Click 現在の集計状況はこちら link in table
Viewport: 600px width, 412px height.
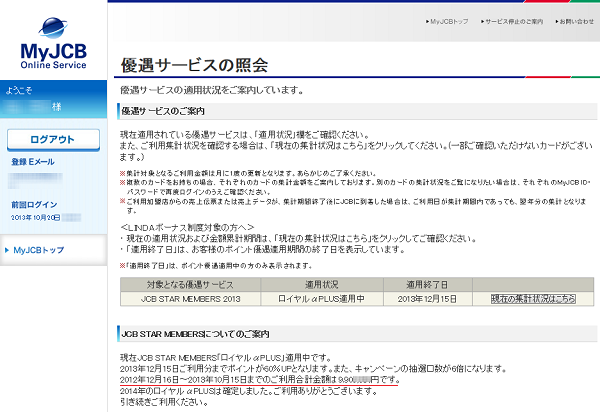pyautogui.click(x=533, y=299)
